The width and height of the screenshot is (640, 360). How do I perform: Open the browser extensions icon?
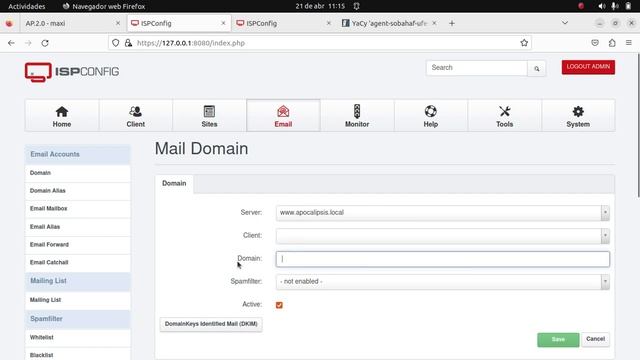click(x=612, y=43)
